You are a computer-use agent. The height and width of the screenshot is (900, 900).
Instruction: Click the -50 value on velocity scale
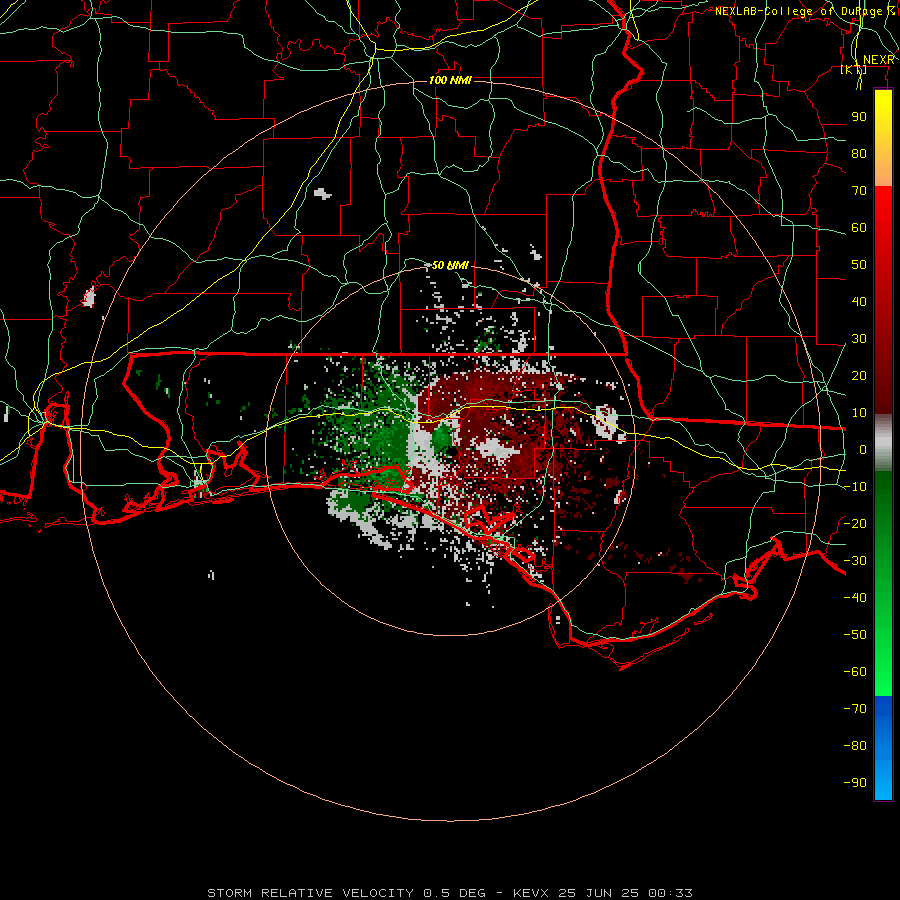[855, 635]
